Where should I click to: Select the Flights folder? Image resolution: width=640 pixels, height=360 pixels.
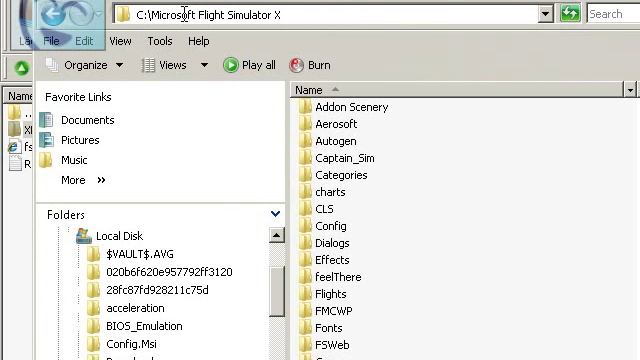coord(331,294)
